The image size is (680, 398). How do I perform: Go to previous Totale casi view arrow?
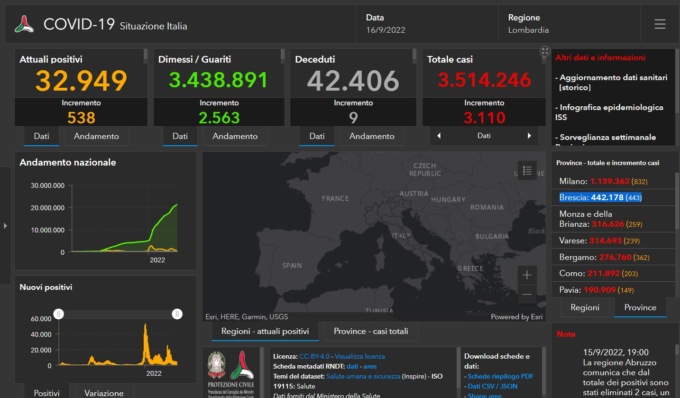pyautogui.click(x=439, y=136)
